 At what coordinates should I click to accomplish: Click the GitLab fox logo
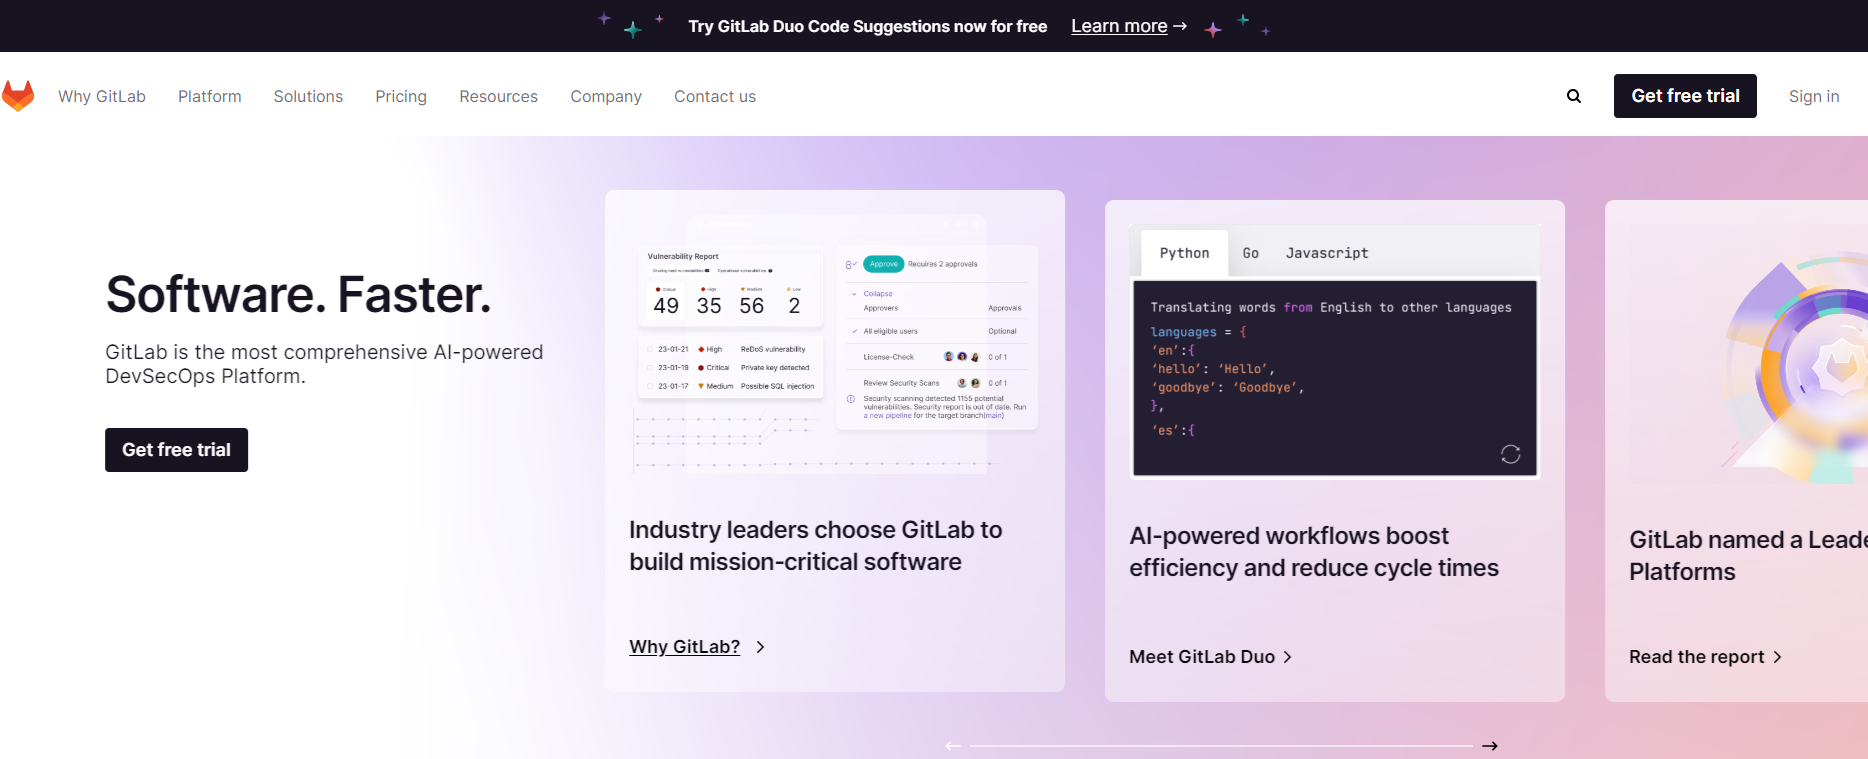coord(18,96)
